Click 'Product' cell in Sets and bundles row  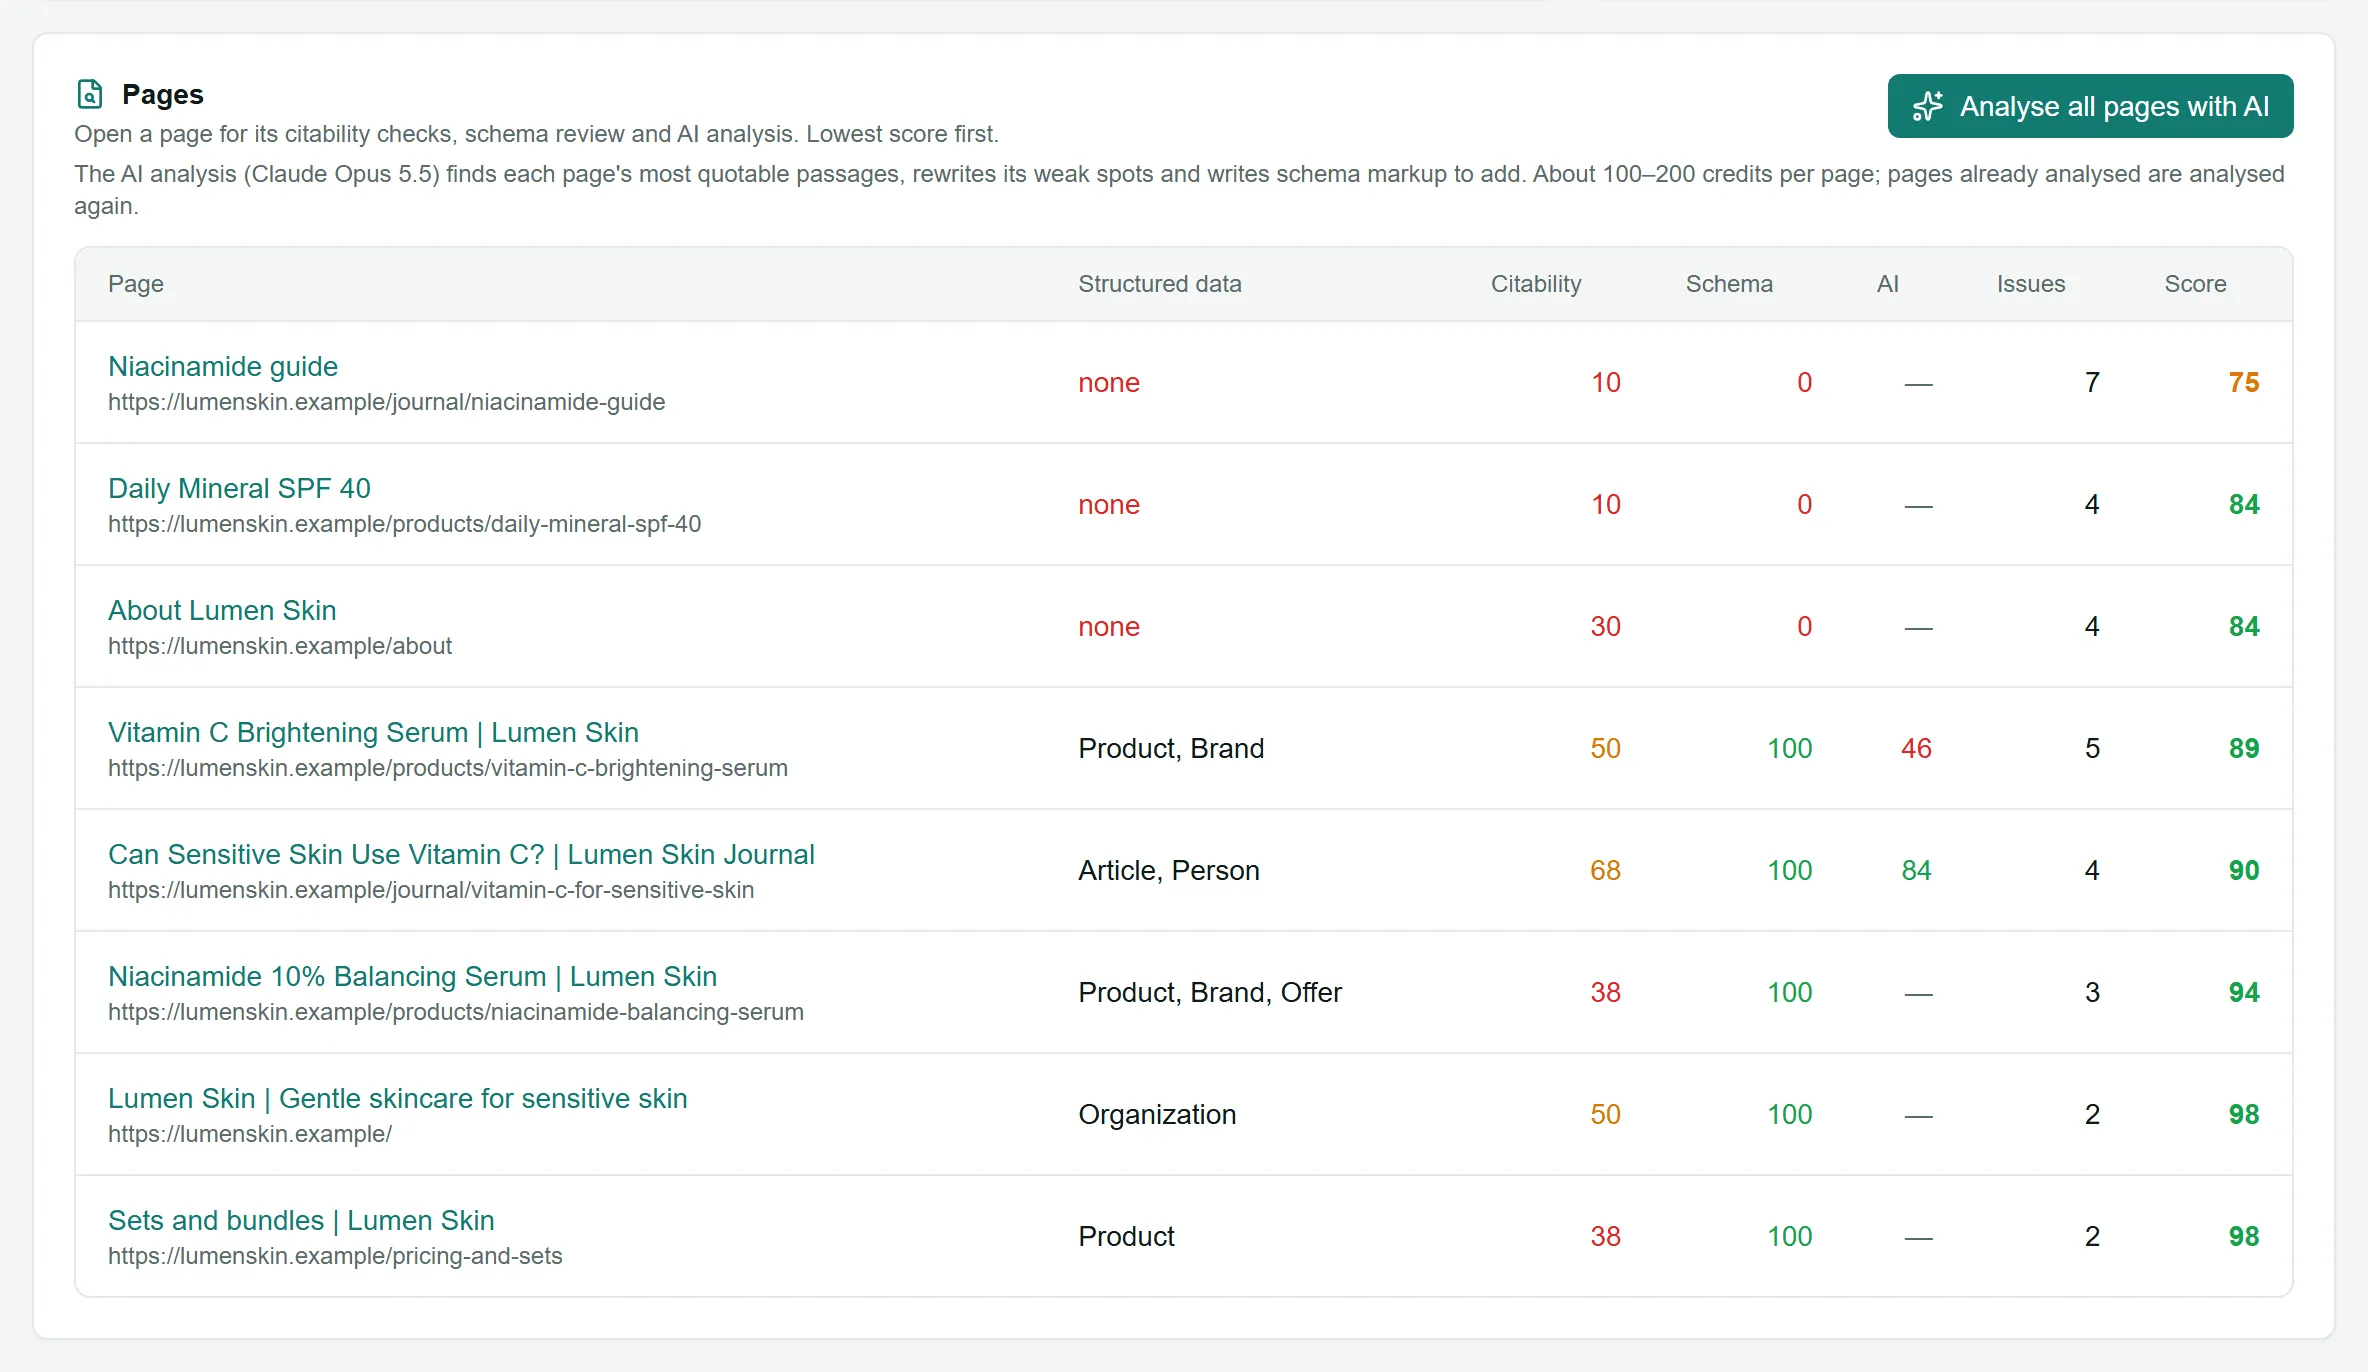pyautogui.click(x=1126, y=1236)
